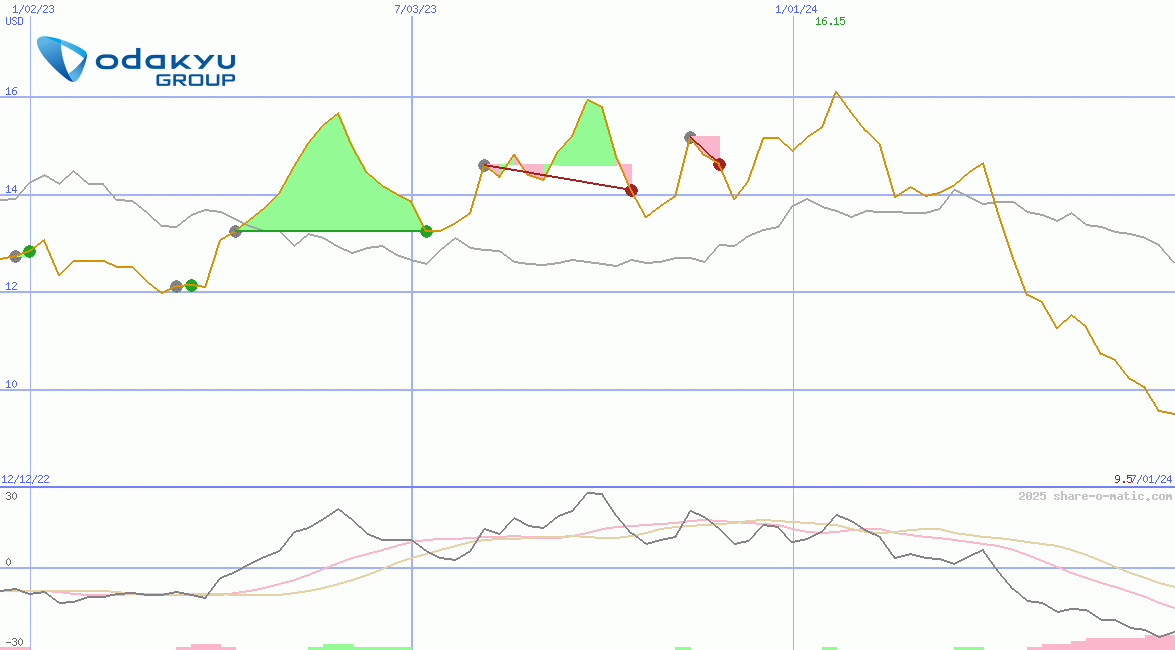1175x650 pixels.
Task: Click gray marker starting the long dark-red line
Action: pyautogui.click(x=484, y=165)
